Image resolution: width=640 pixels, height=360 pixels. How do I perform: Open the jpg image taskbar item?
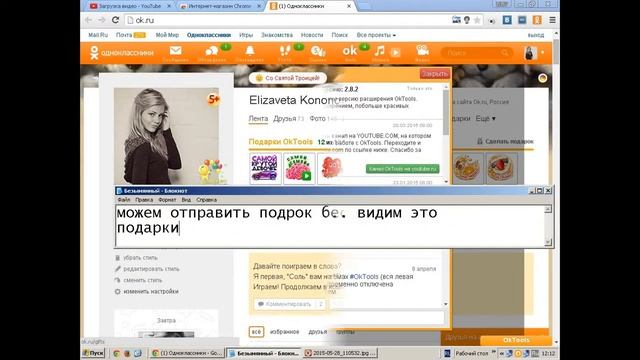coord(340,353)
